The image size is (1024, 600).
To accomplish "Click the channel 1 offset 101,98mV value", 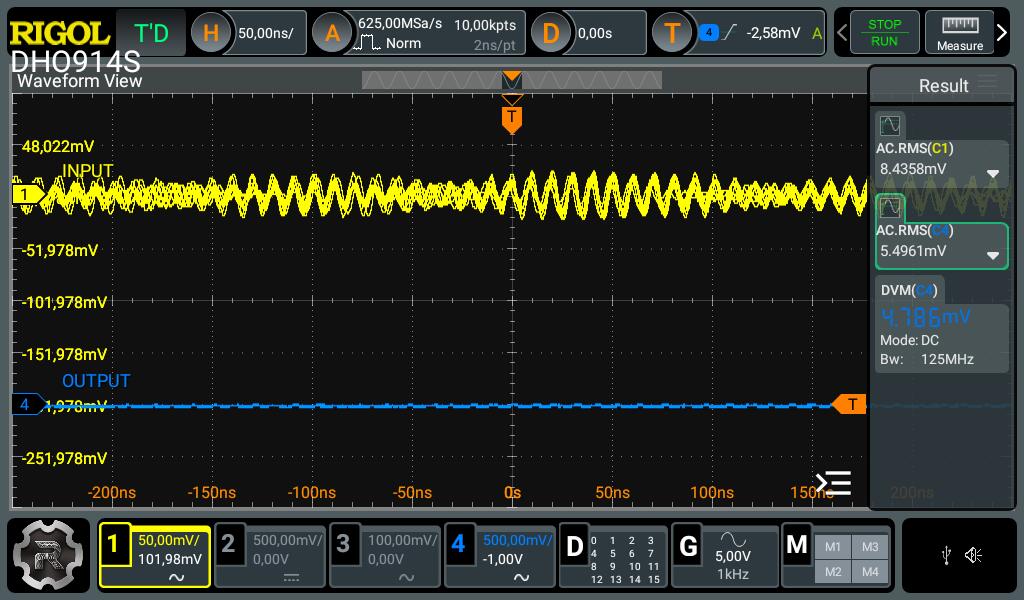I will click(170, 559).
